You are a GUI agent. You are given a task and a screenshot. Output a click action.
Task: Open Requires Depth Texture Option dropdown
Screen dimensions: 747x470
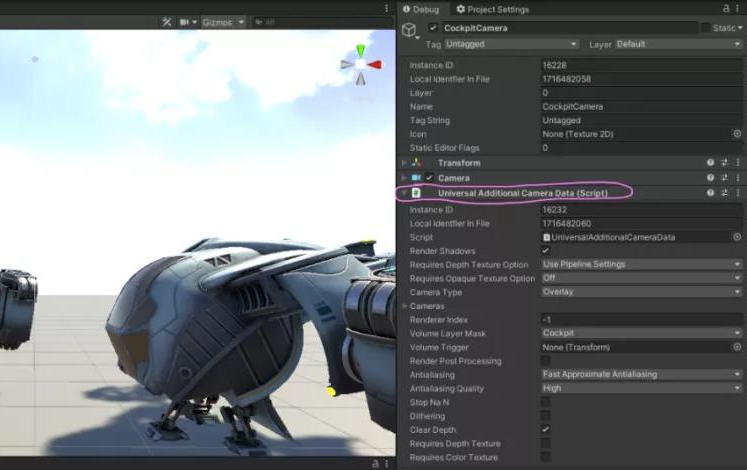(x=641, y=264)
